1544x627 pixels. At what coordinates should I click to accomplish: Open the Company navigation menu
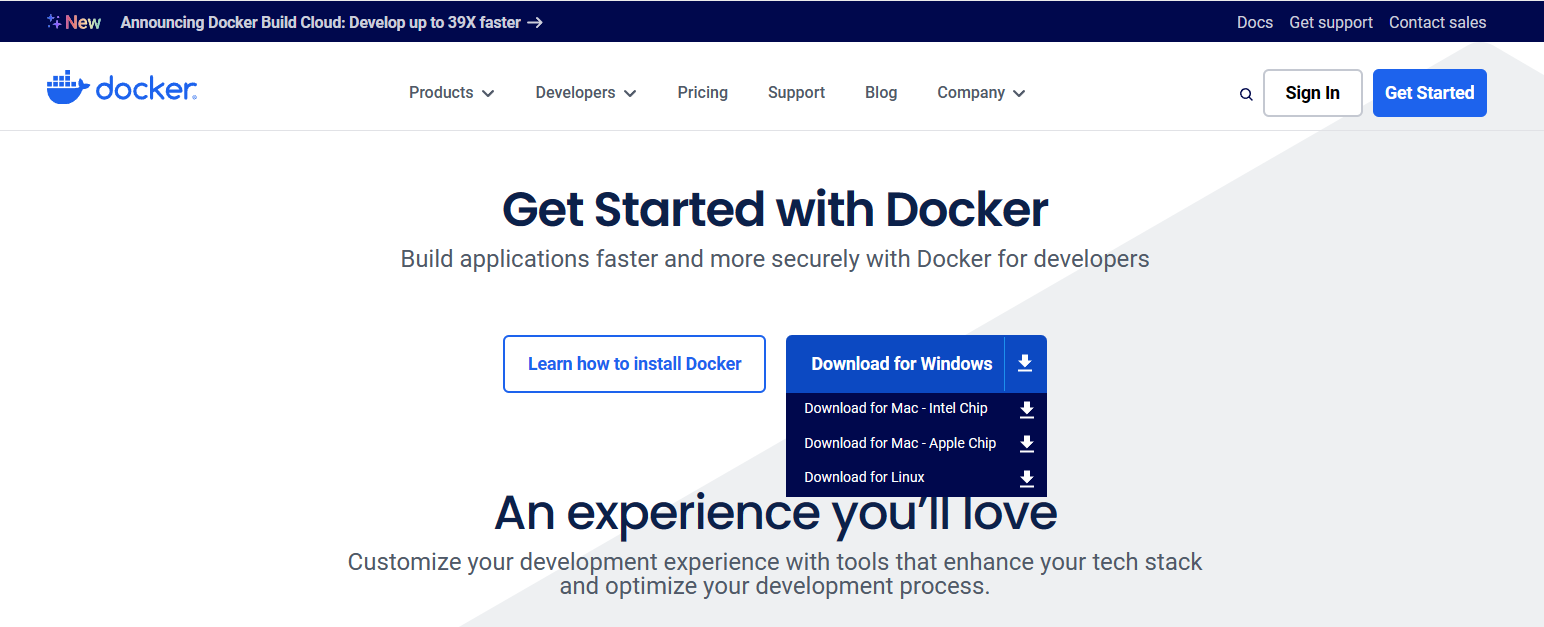tap(981, 92)
